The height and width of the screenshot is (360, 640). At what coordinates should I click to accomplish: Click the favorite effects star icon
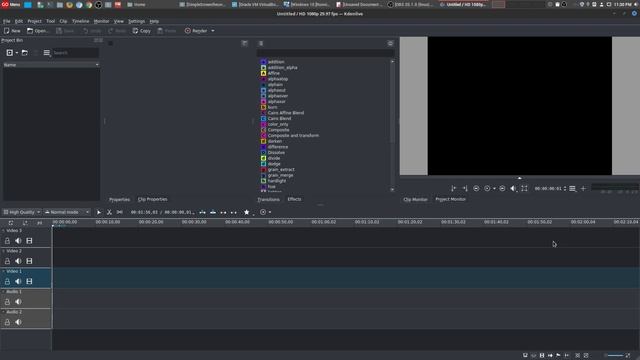tap(247, 212)
